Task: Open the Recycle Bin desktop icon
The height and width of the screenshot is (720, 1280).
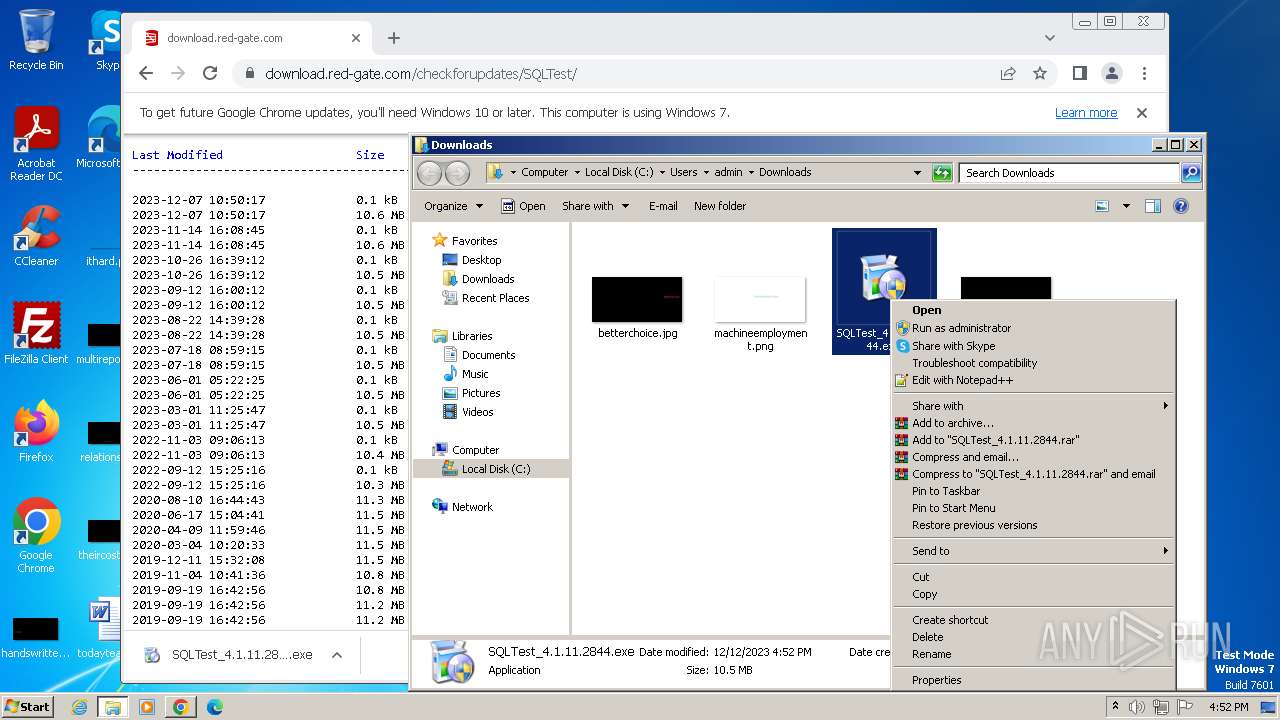Action: point(36,40)
